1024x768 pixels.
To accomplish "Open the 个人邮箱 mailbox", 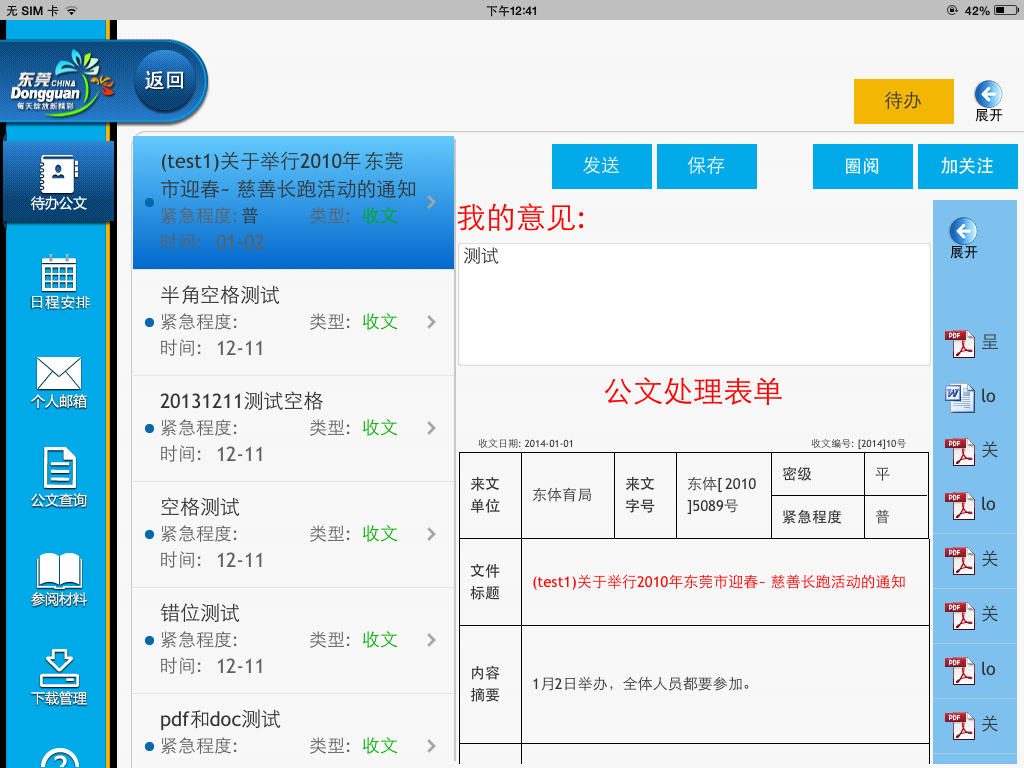I will pyautogui.click(x=59, y=383).
